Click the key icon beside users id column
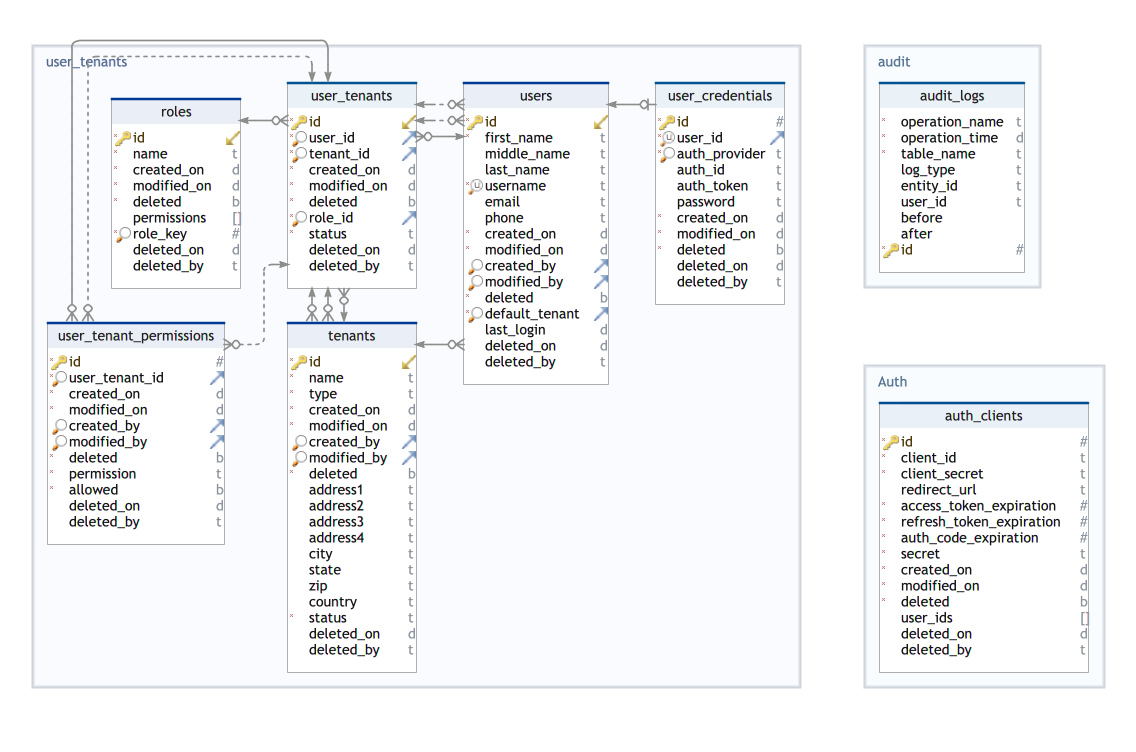 (x=476, y=122)
